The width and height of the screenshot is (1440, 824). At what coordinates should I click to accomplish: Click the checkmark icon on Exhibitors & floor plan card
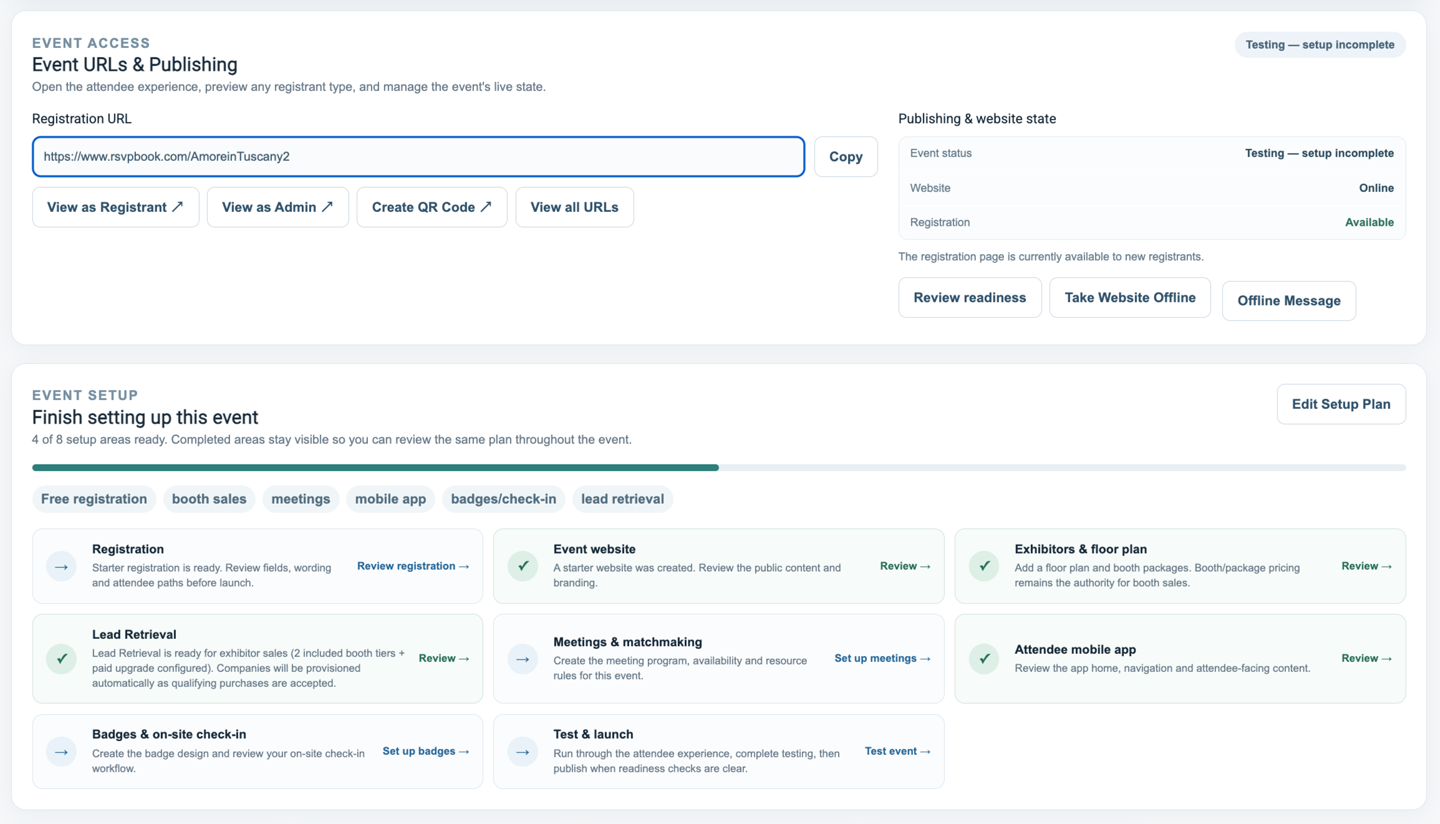click(984, 566)
